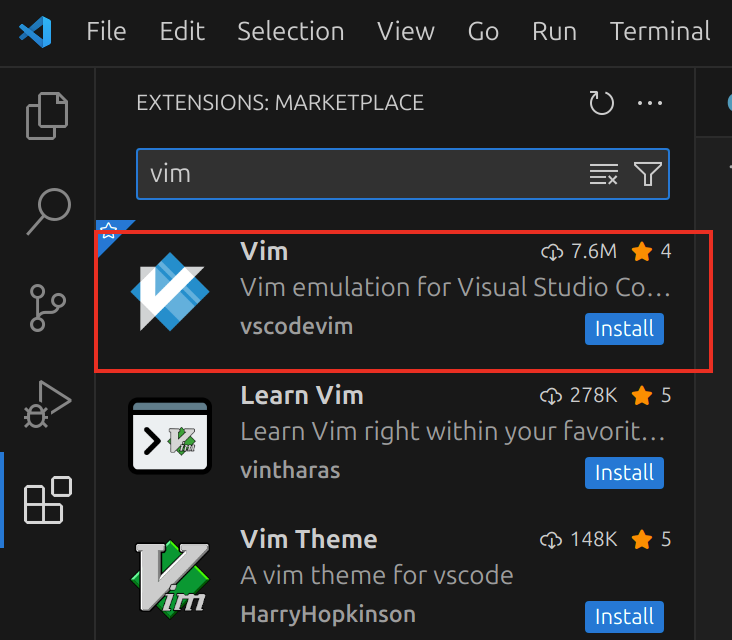Click 'Learn Vim right within your favorit…' description
Viewport: 732px width, 640px height.
coord(452,431)
